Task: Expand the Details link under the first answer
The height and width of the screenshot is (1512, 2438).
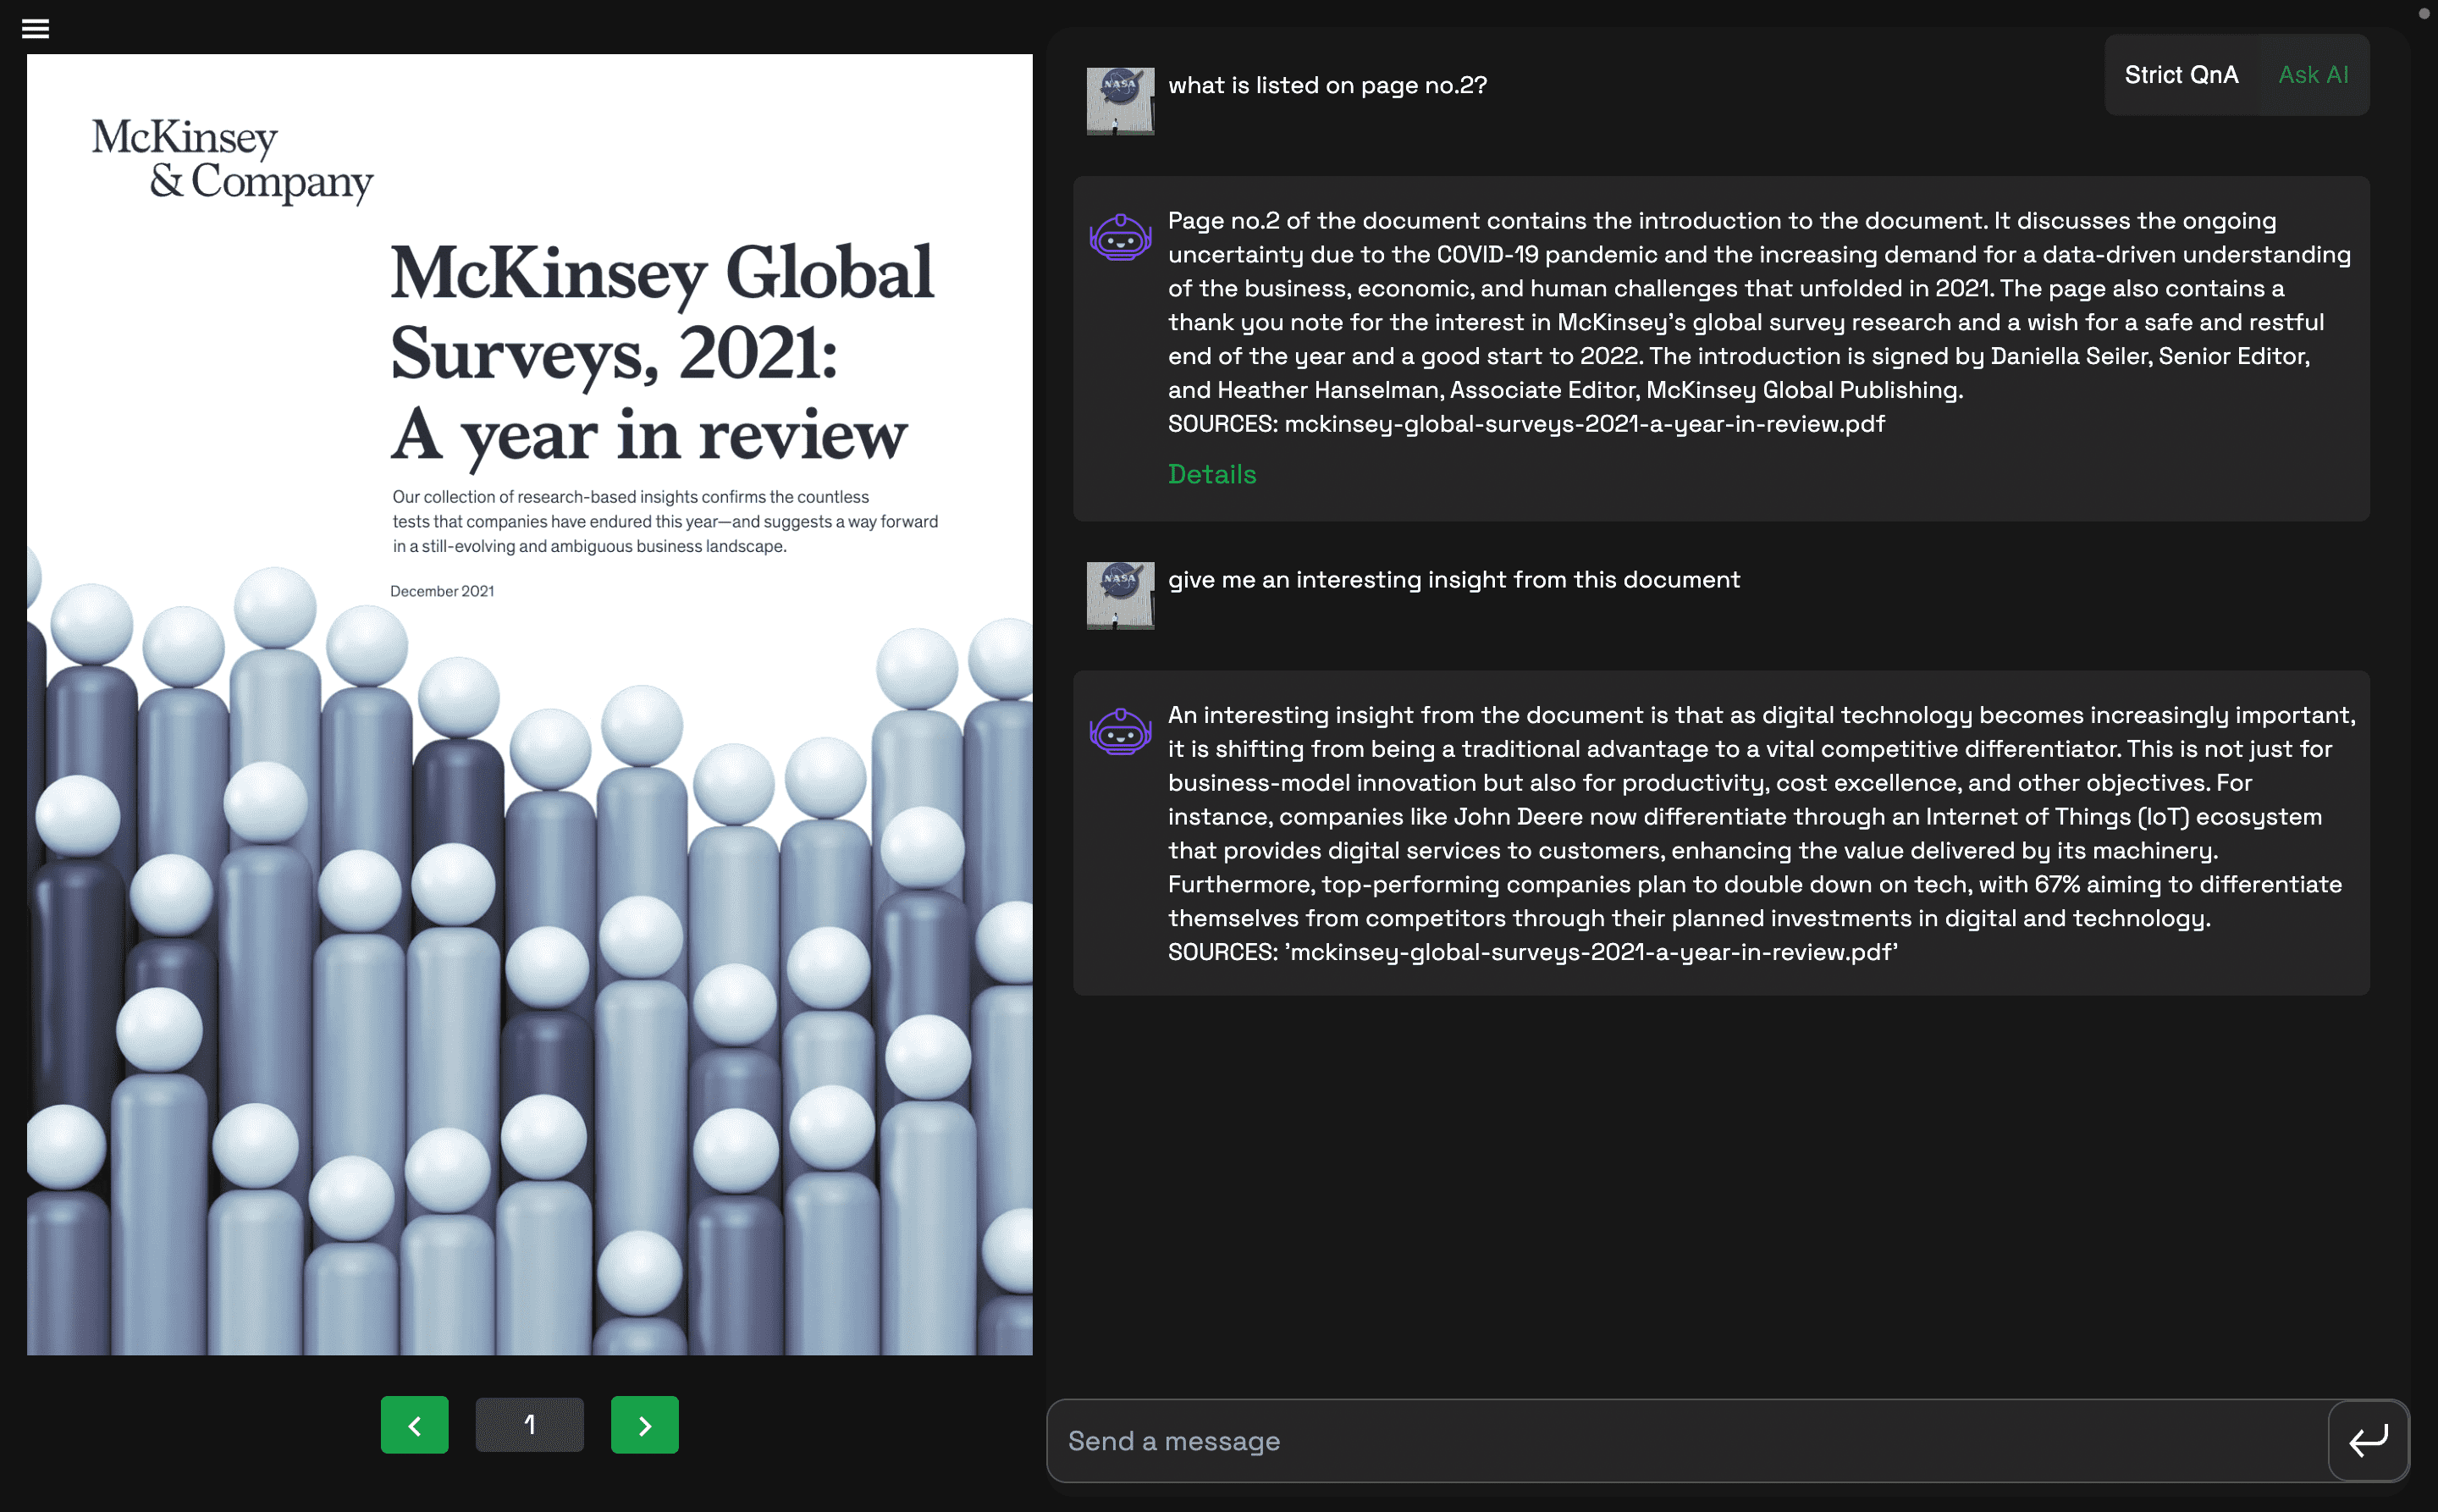Action: point(1211,474)
